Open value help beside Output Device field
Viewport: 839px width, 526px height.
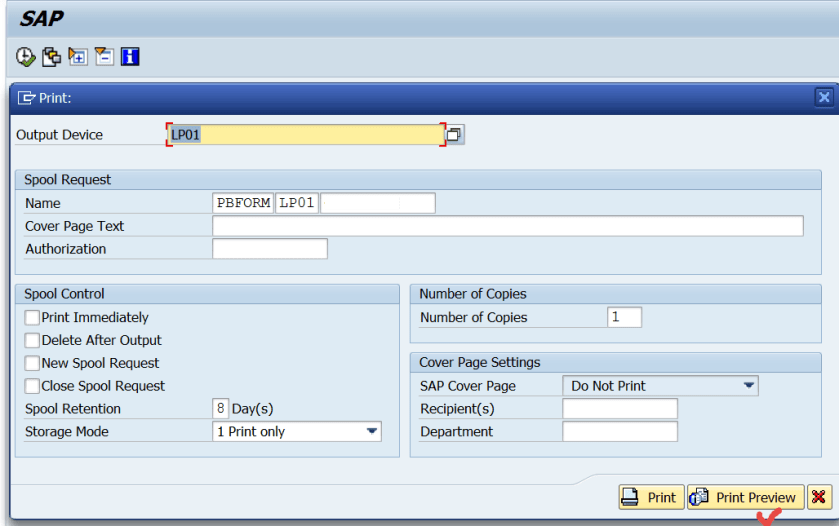click(454, 134)
